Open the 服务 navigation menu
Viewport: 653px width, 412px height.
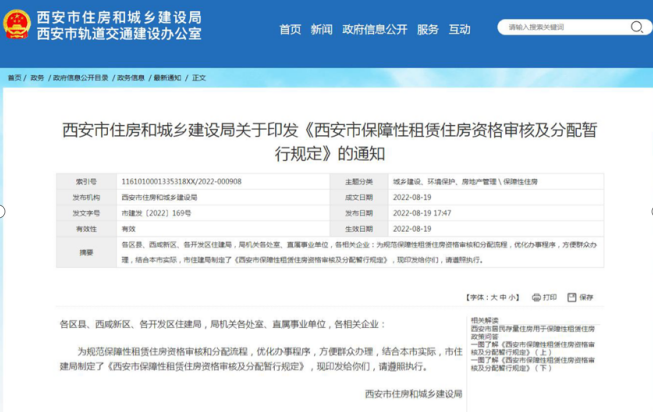(428, 29)
